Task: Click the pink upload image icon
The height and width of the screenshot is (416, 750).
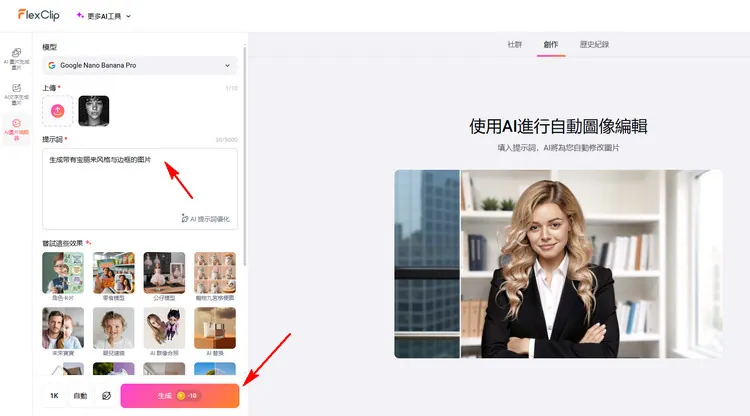Action: [x=58, y=110]
